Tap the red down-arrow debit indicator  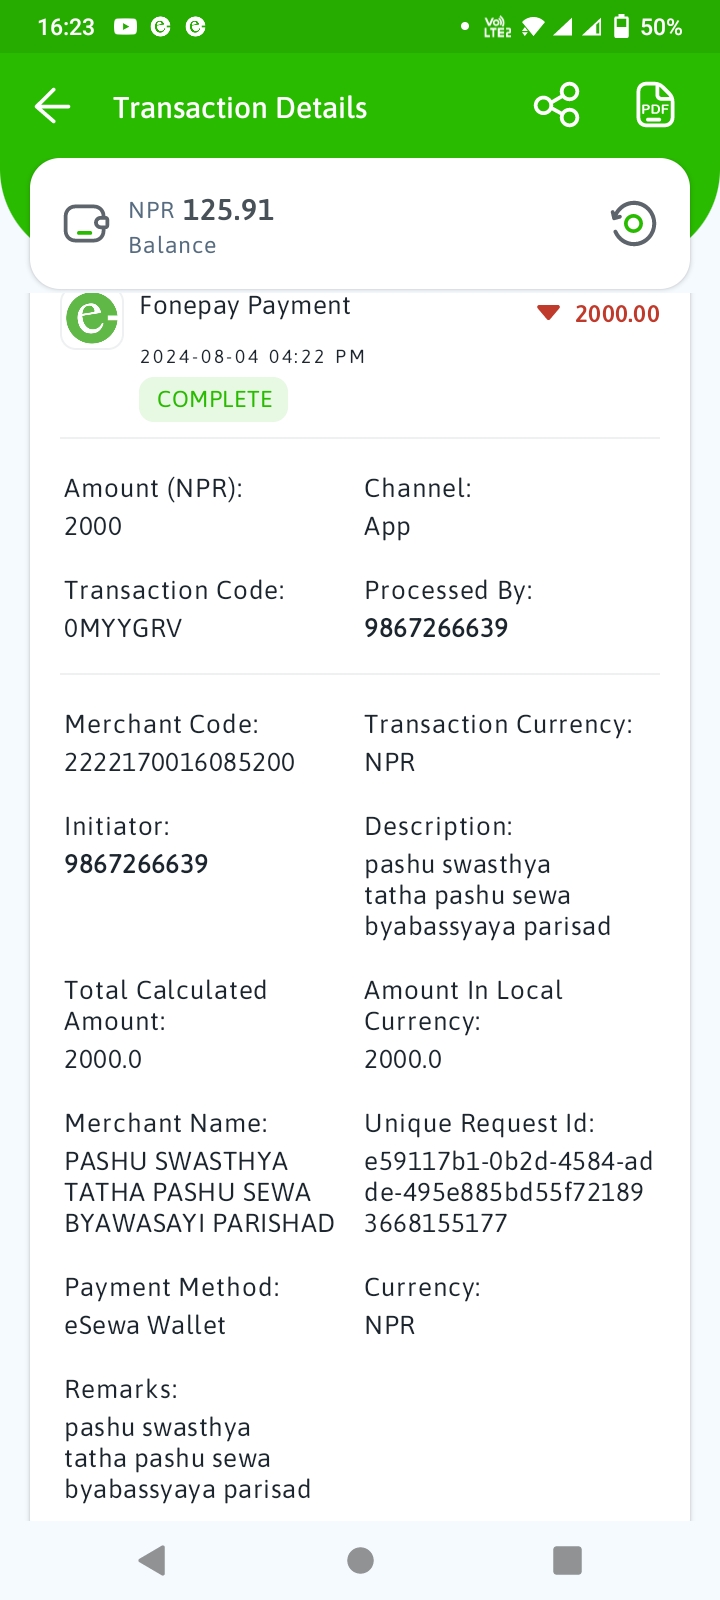click(x=548, y=313)
